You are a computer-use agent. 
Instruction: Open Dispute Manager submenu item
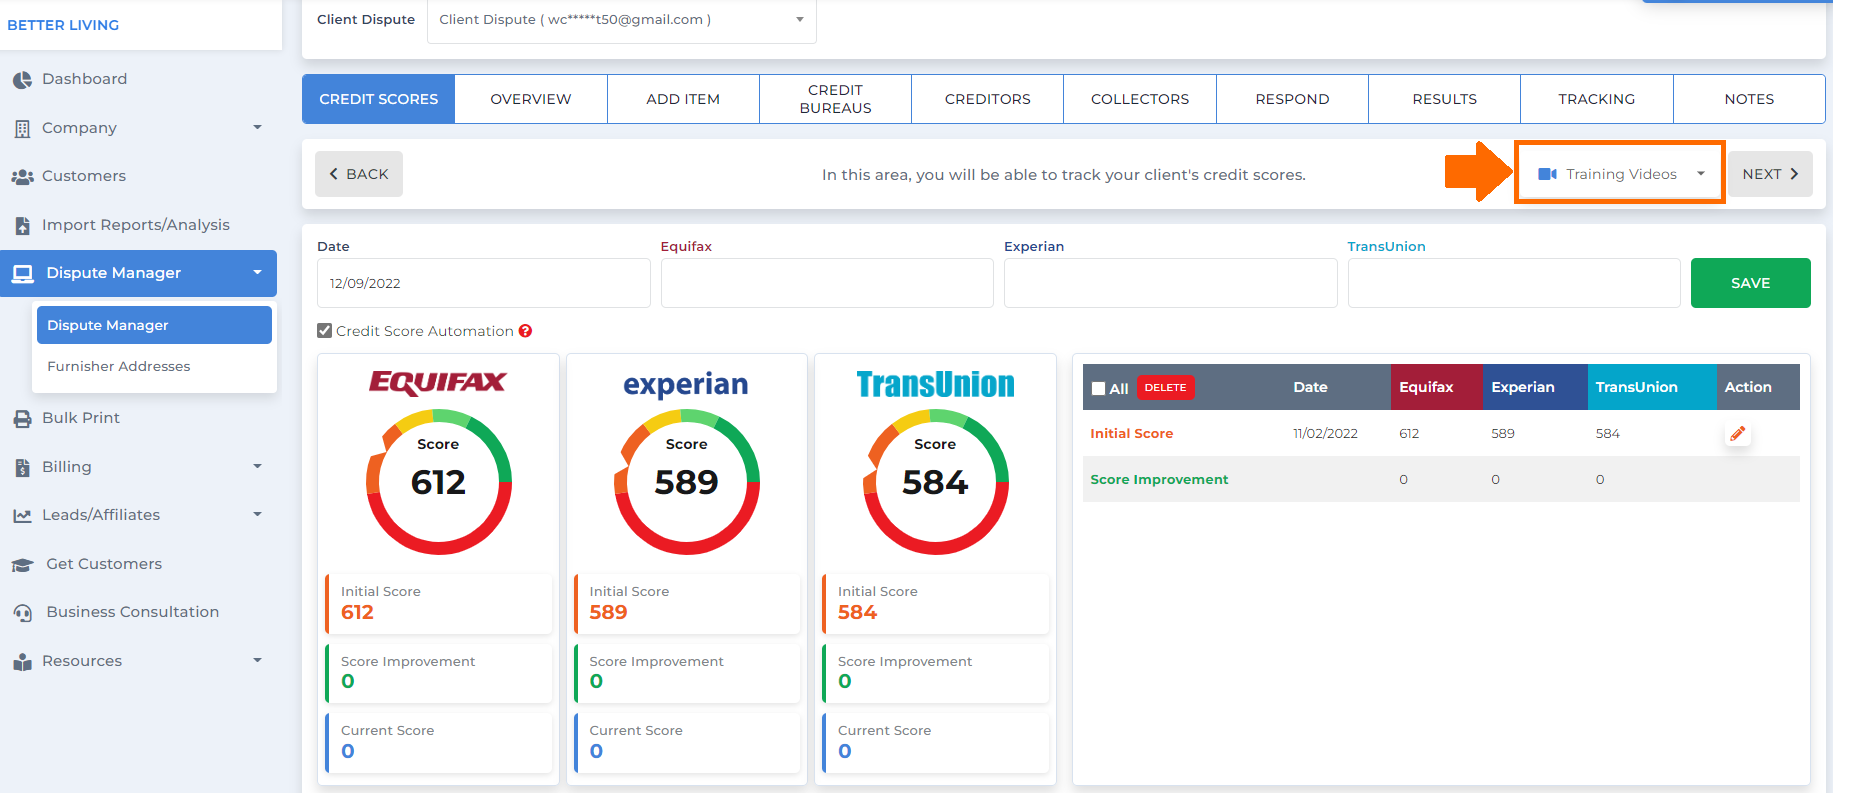(x=154, y=325)
